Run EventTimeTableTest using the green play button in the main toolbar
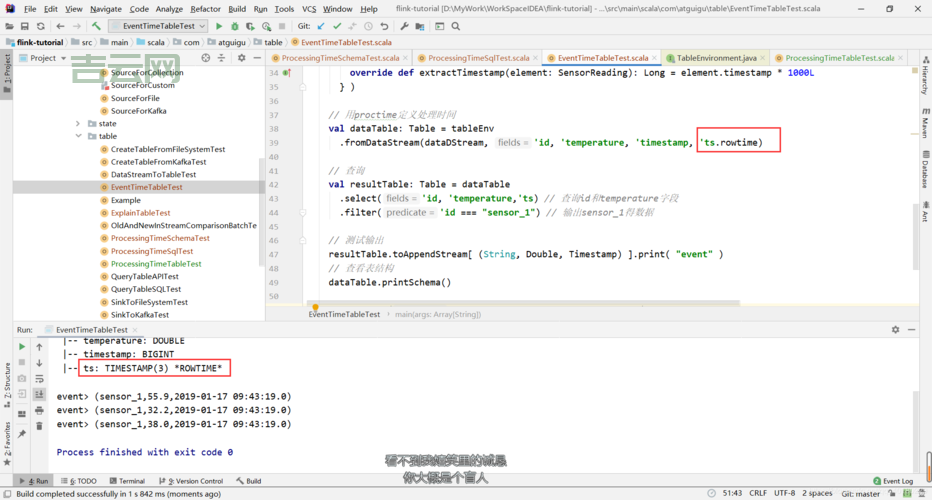932x500 pixels. [x=219, y=26]
